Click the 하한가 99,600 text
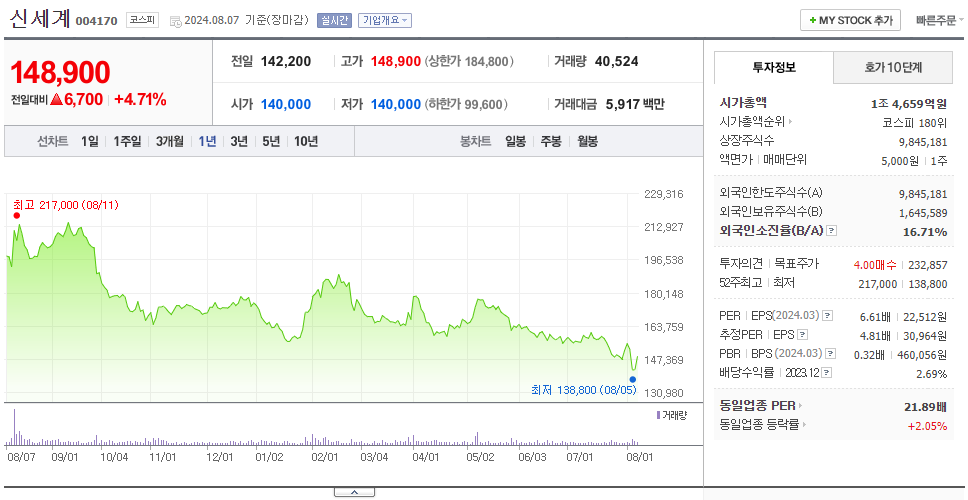 click(x=465, y=105)
